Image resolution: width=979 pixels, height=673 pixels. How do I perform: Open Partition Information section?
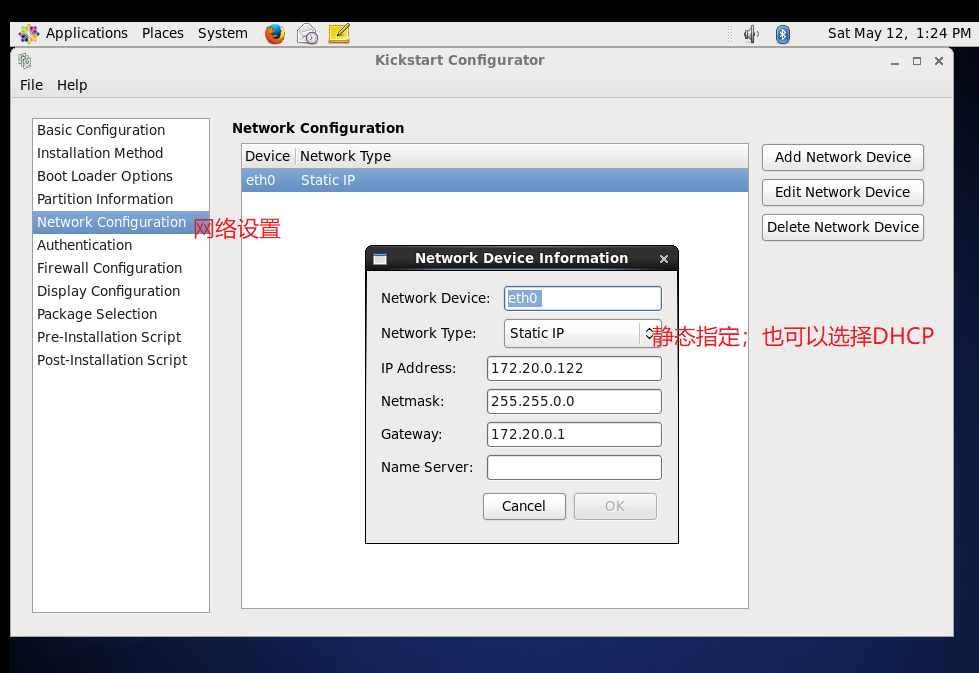click(x=121, y=199)
